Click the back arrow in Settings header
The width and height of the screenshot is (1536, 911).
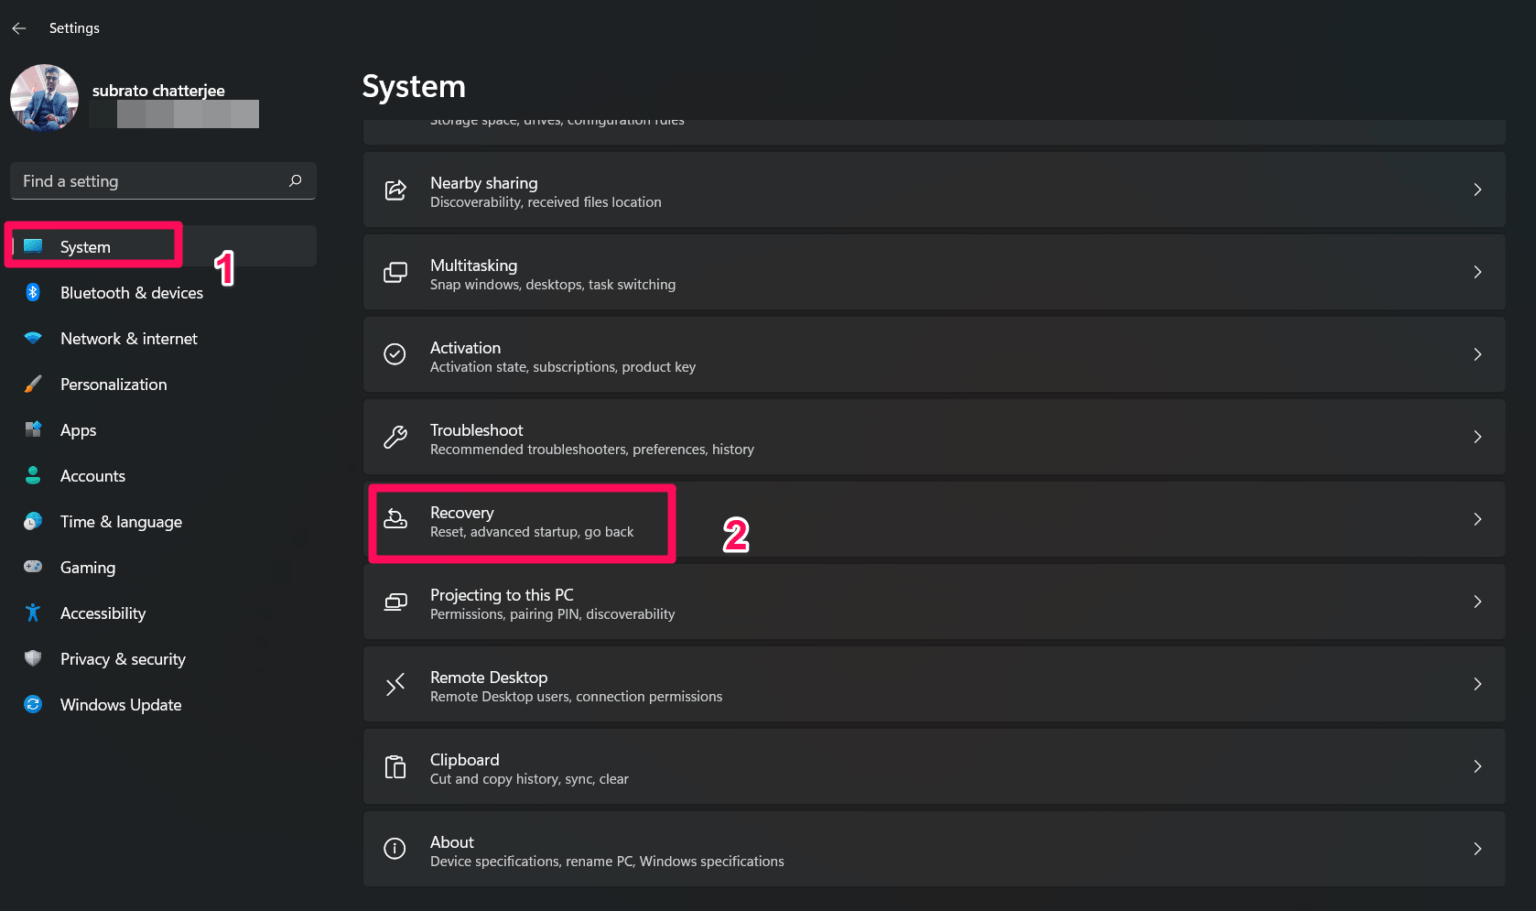point(19,28)
